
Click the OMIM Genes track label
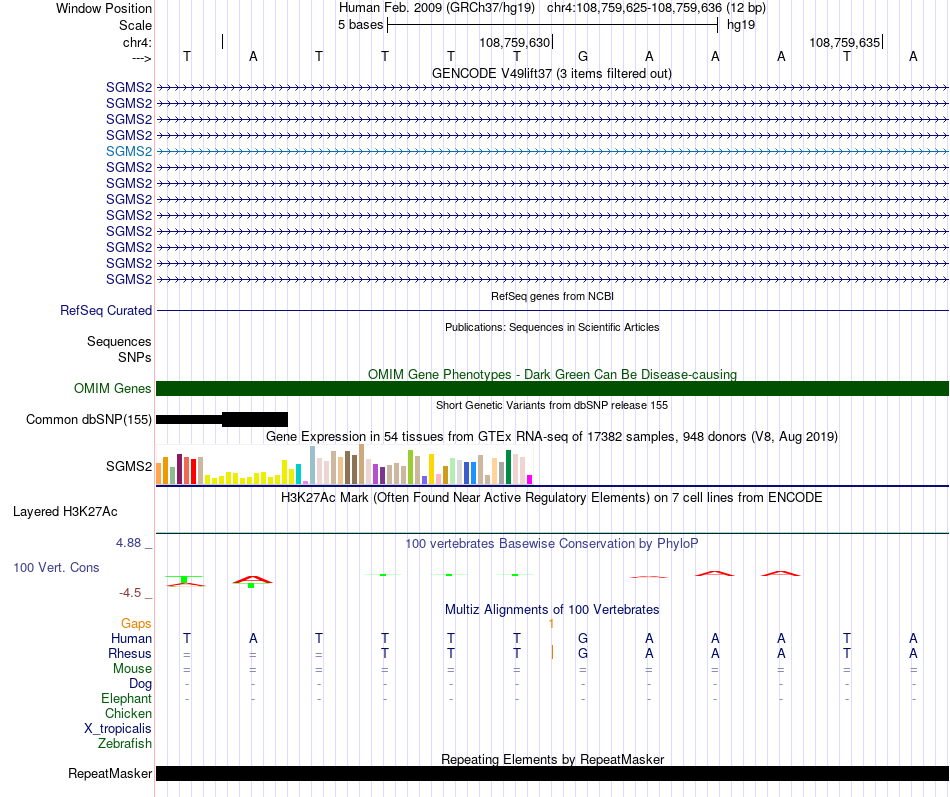(x=113, y=388)
